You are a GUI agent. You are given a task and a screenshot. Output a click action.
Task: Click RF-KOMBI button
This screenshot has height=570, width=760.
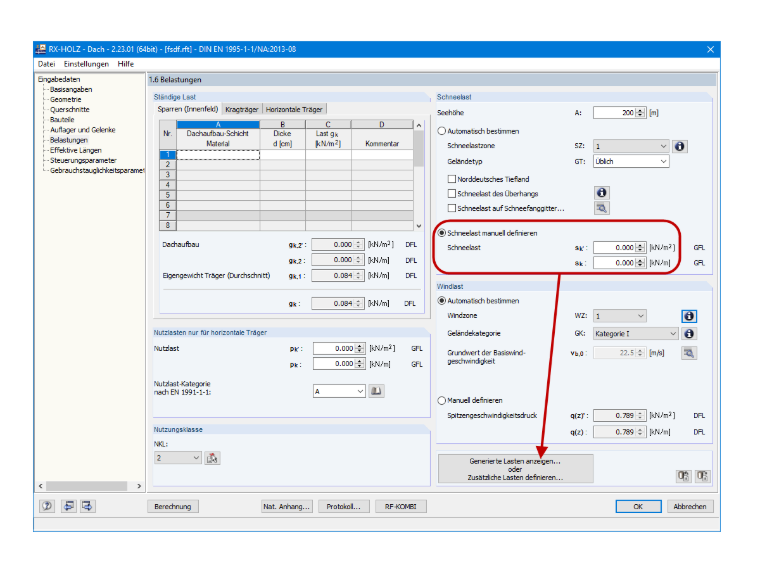pos(400,507)
